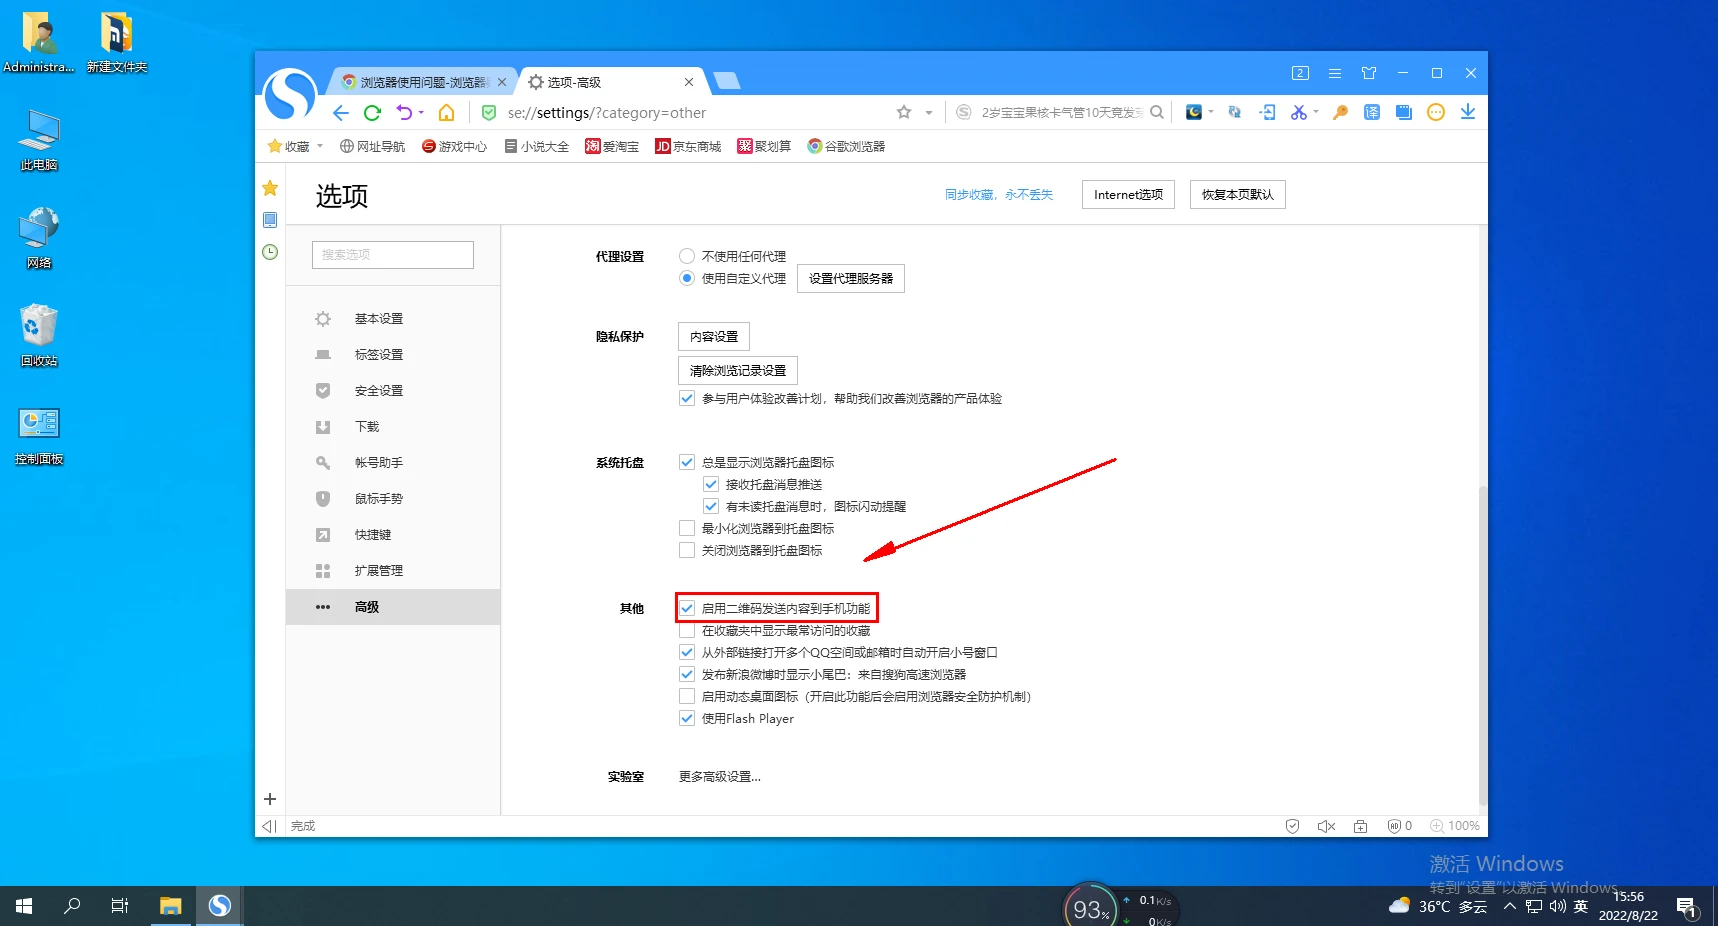This screenshot has width=1718, height=926.
Task: Open the password key icon
Action: click(1340, 112)
